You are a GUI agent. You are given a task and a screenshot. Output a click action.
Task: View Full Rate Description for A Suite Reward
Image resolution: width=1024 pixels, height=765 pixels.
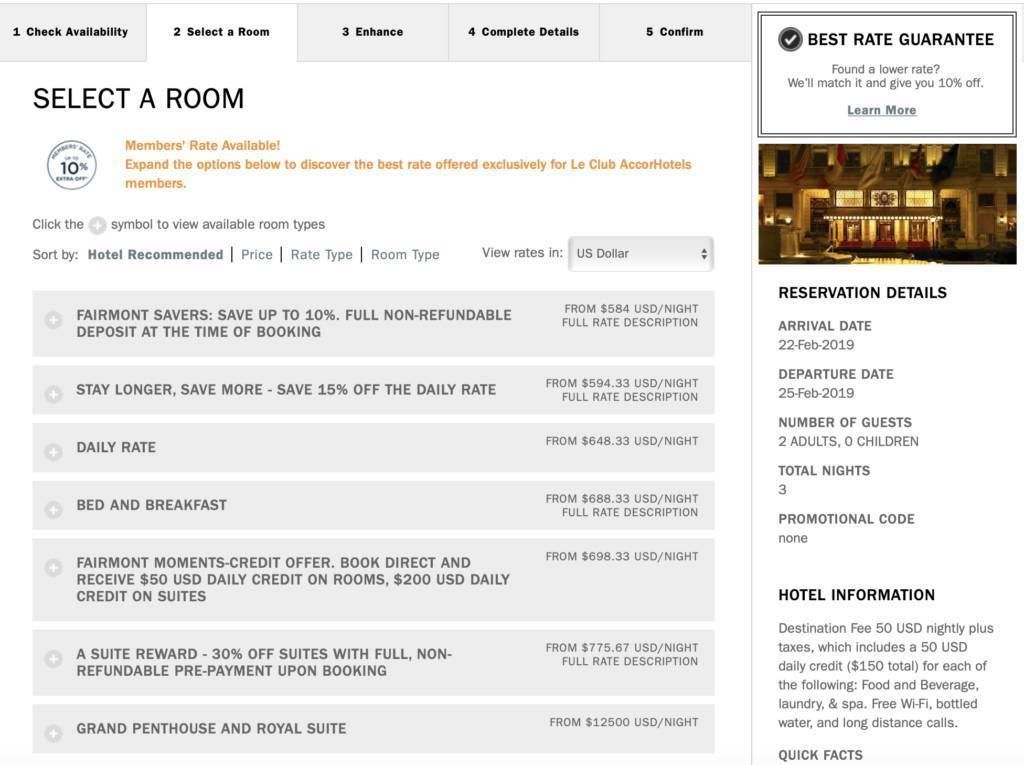pos(630,662)
